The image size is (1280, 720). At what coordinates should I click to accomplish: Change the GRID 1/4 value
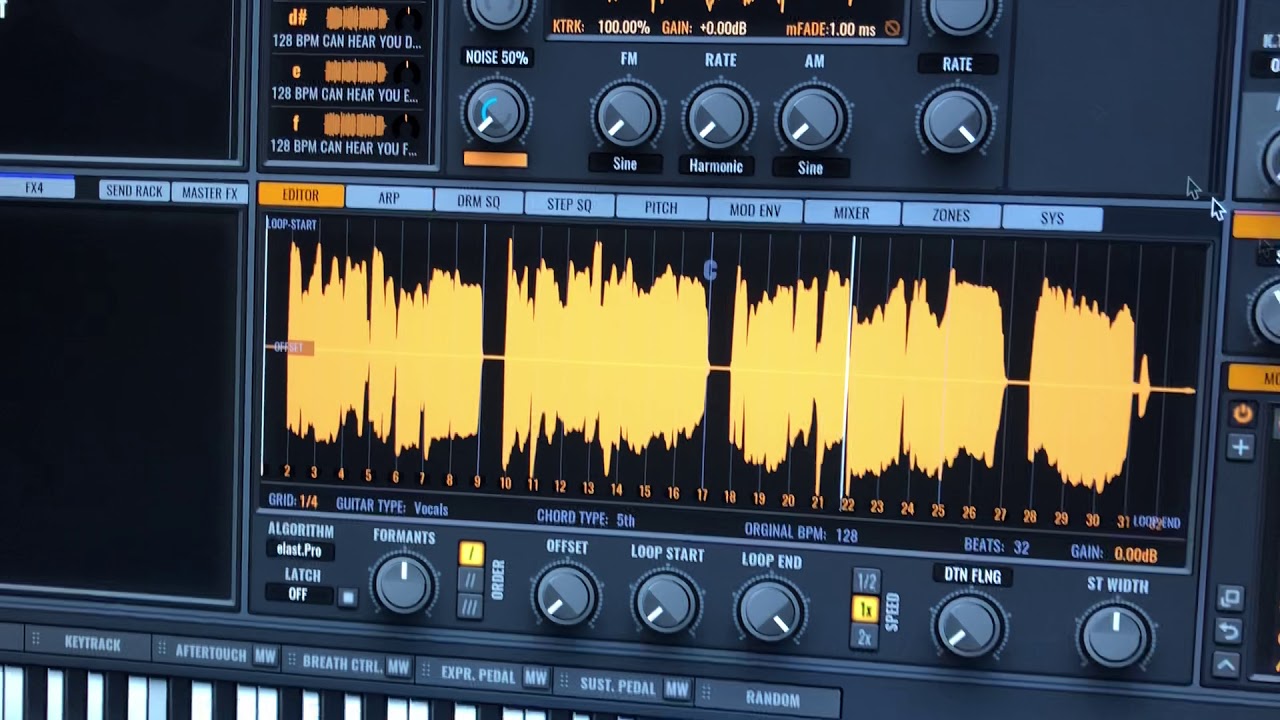tap(309, 501)
